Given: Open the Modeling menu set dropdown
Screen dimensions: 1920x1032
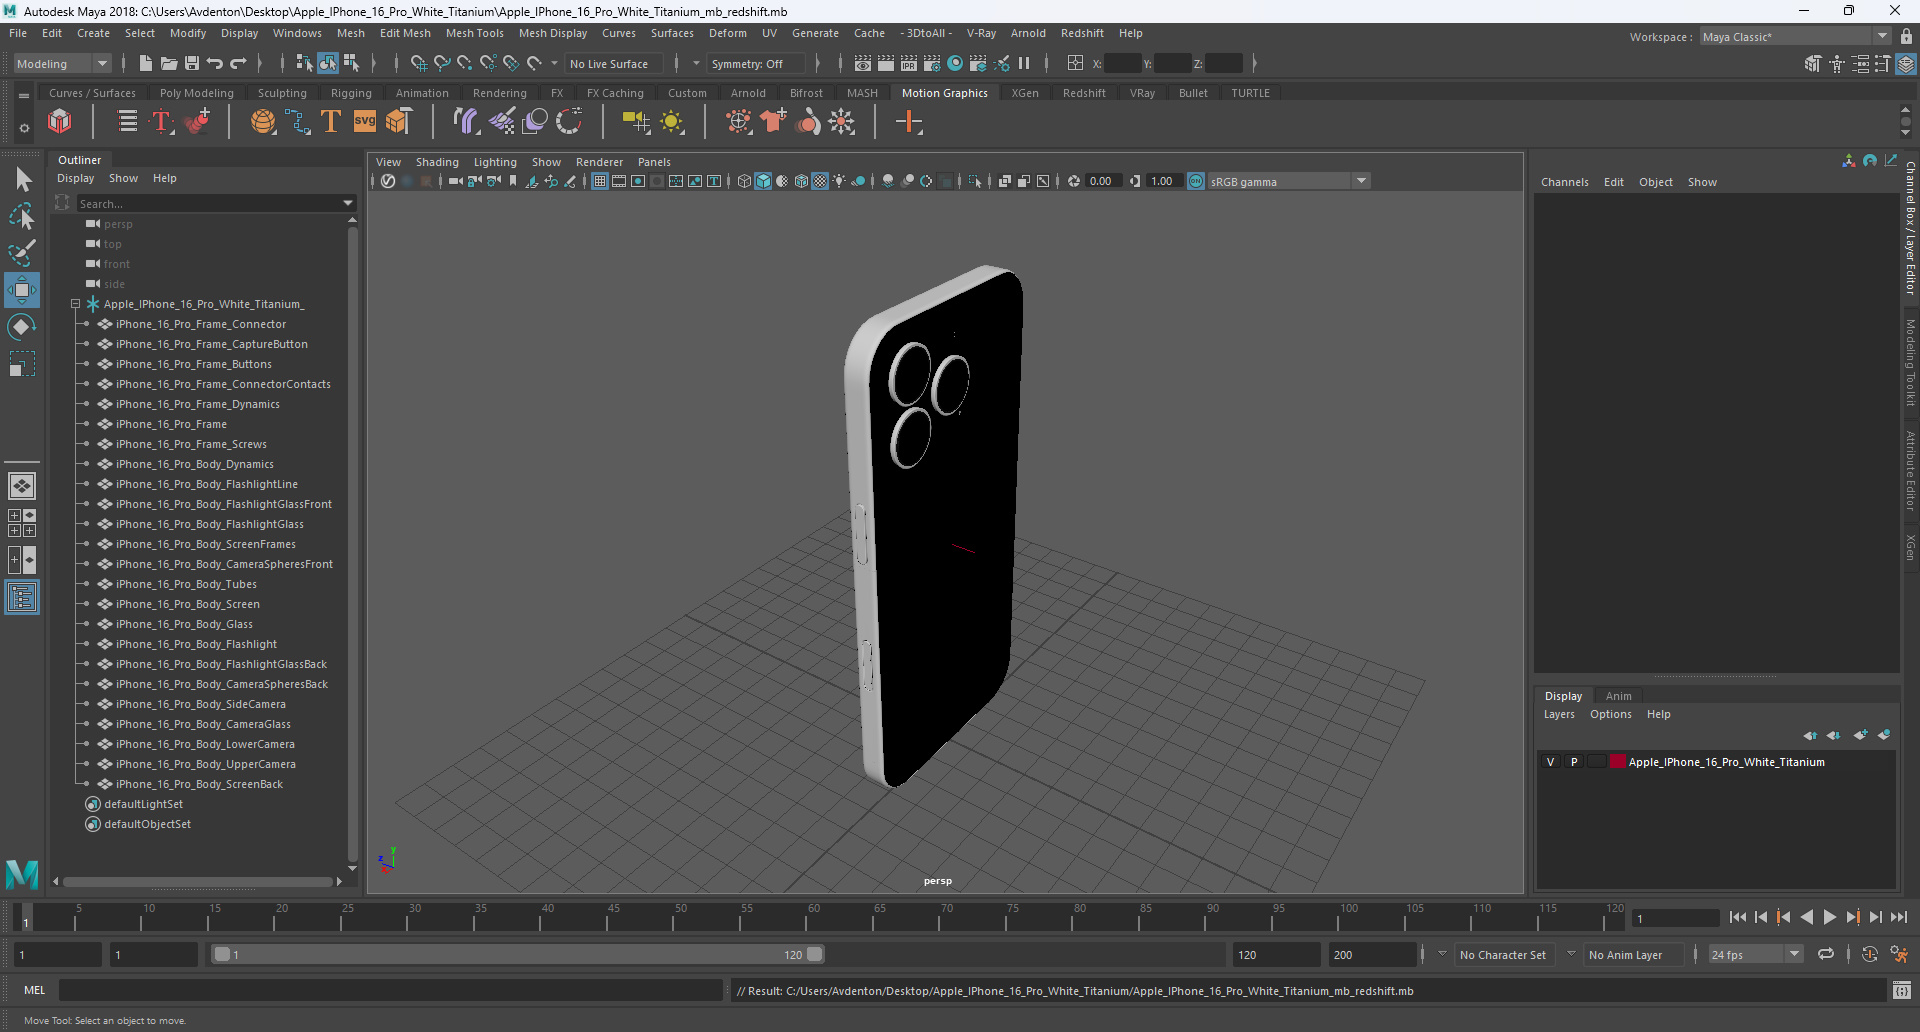Looking at the screenshot, I should [62, 63].
